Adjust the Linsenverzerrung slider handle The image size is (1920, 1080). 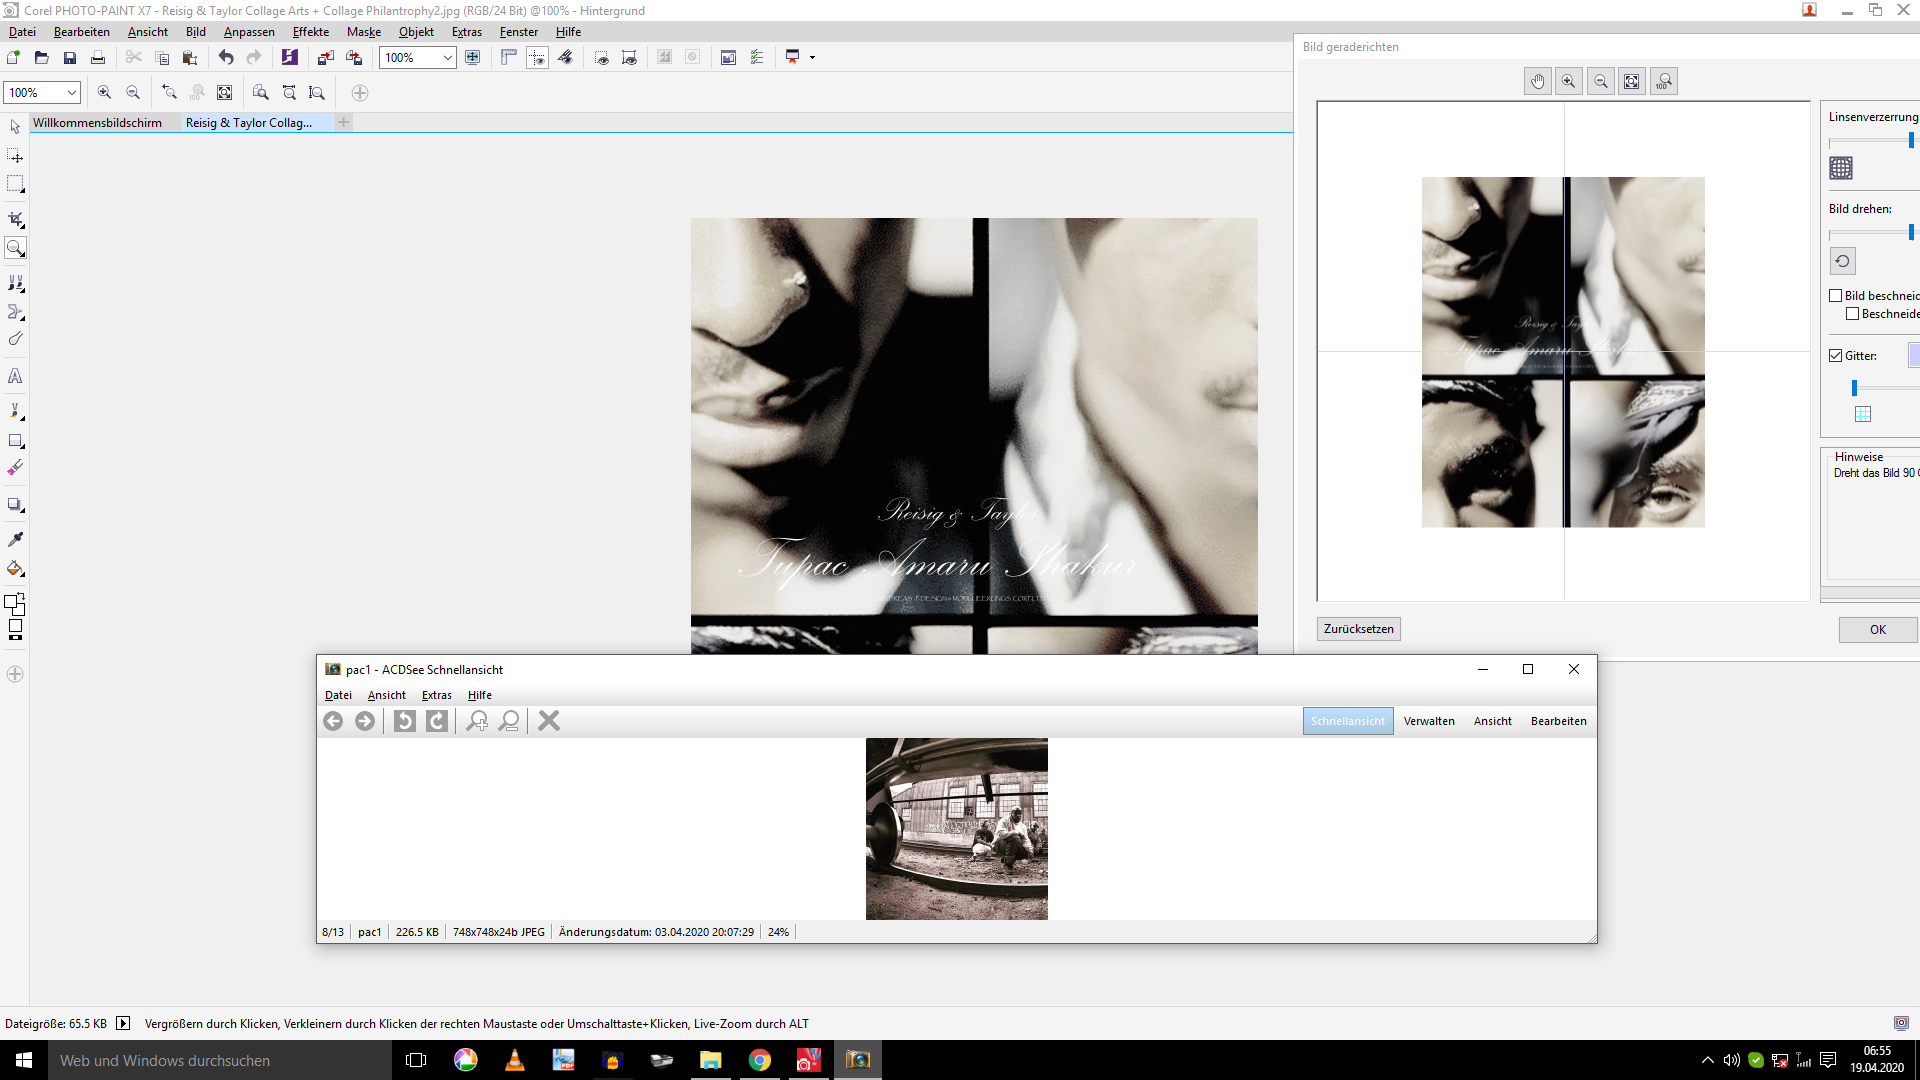(1911, 141)
